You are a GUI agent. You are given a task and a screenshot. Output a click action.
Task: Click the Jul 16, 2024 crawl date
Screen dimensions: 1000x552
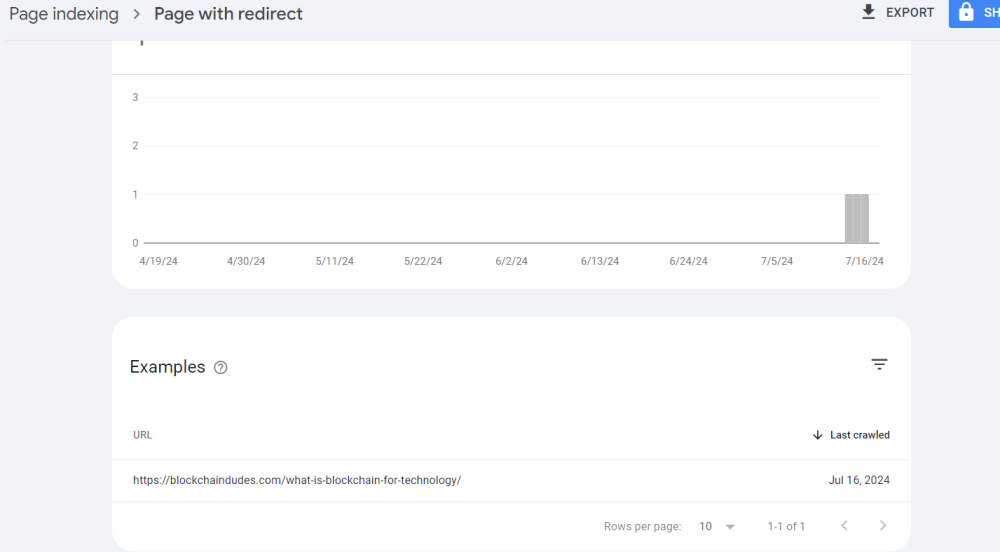click(859, 480)
